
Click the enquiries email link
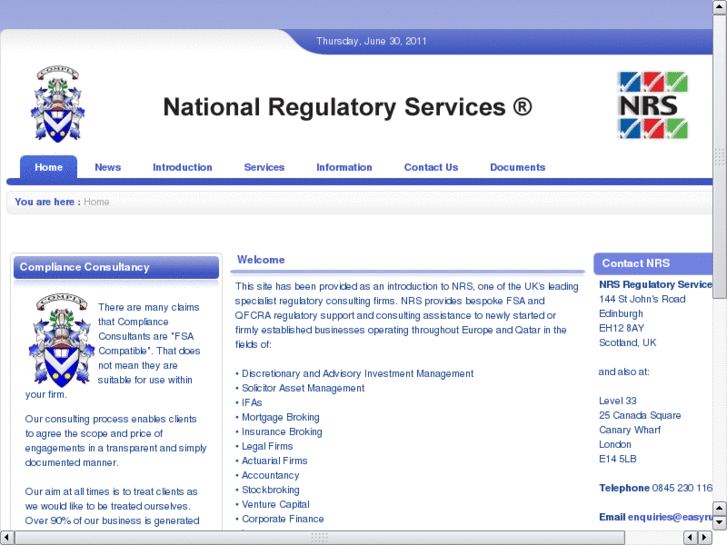(x=670, y=517)
